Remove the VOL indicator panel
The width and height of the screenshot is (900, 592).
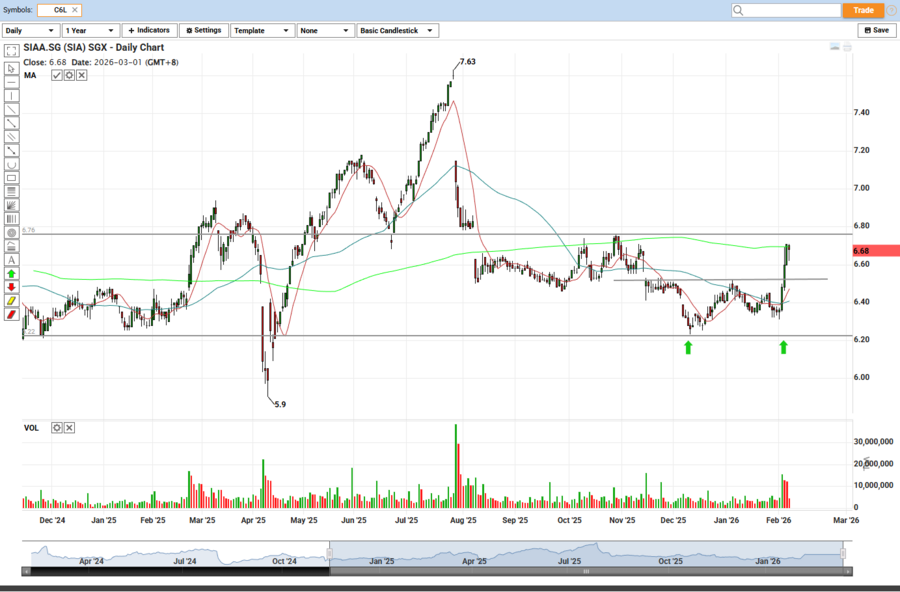click(69, 428)
